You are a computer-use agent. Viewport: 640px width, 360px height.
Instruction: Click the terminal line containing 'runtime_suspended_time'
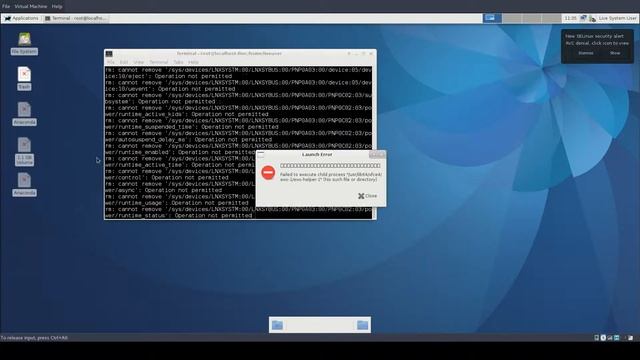(192, 127)
